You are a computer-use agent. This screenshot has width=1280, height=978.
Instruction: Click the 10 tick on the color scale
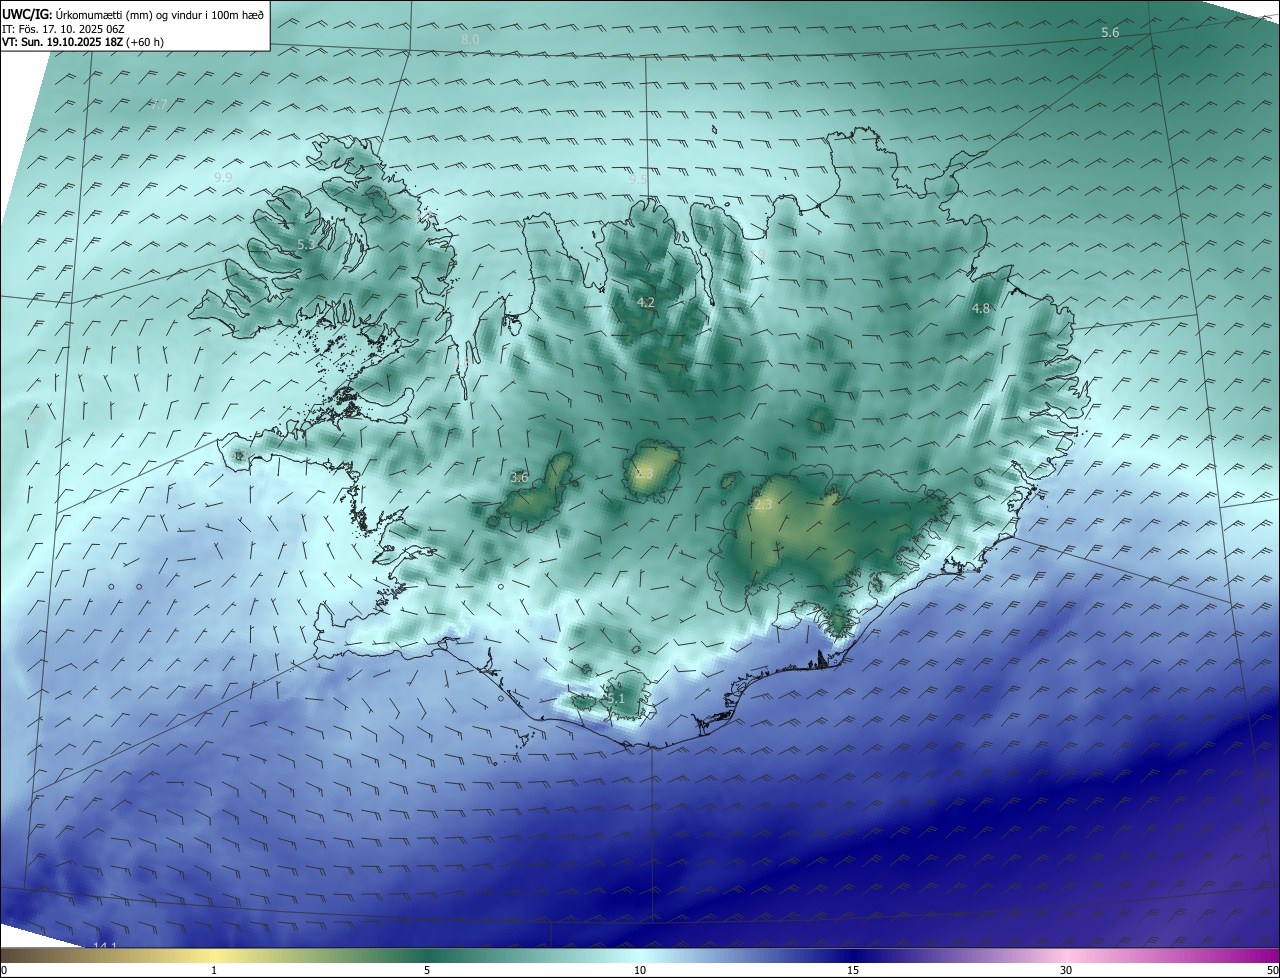[x=640, y=970]
